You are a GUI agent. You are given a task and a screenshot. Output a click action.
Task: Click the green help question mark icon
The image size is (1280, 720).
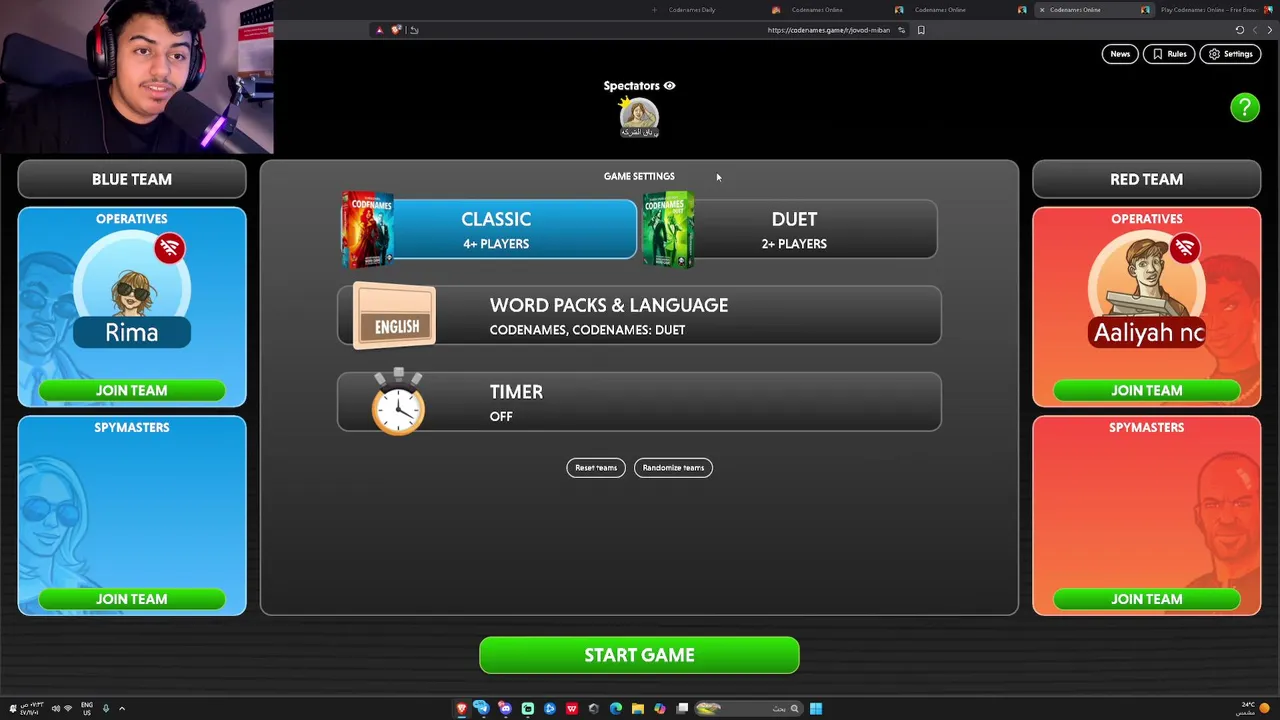[x=1245, y=107]
